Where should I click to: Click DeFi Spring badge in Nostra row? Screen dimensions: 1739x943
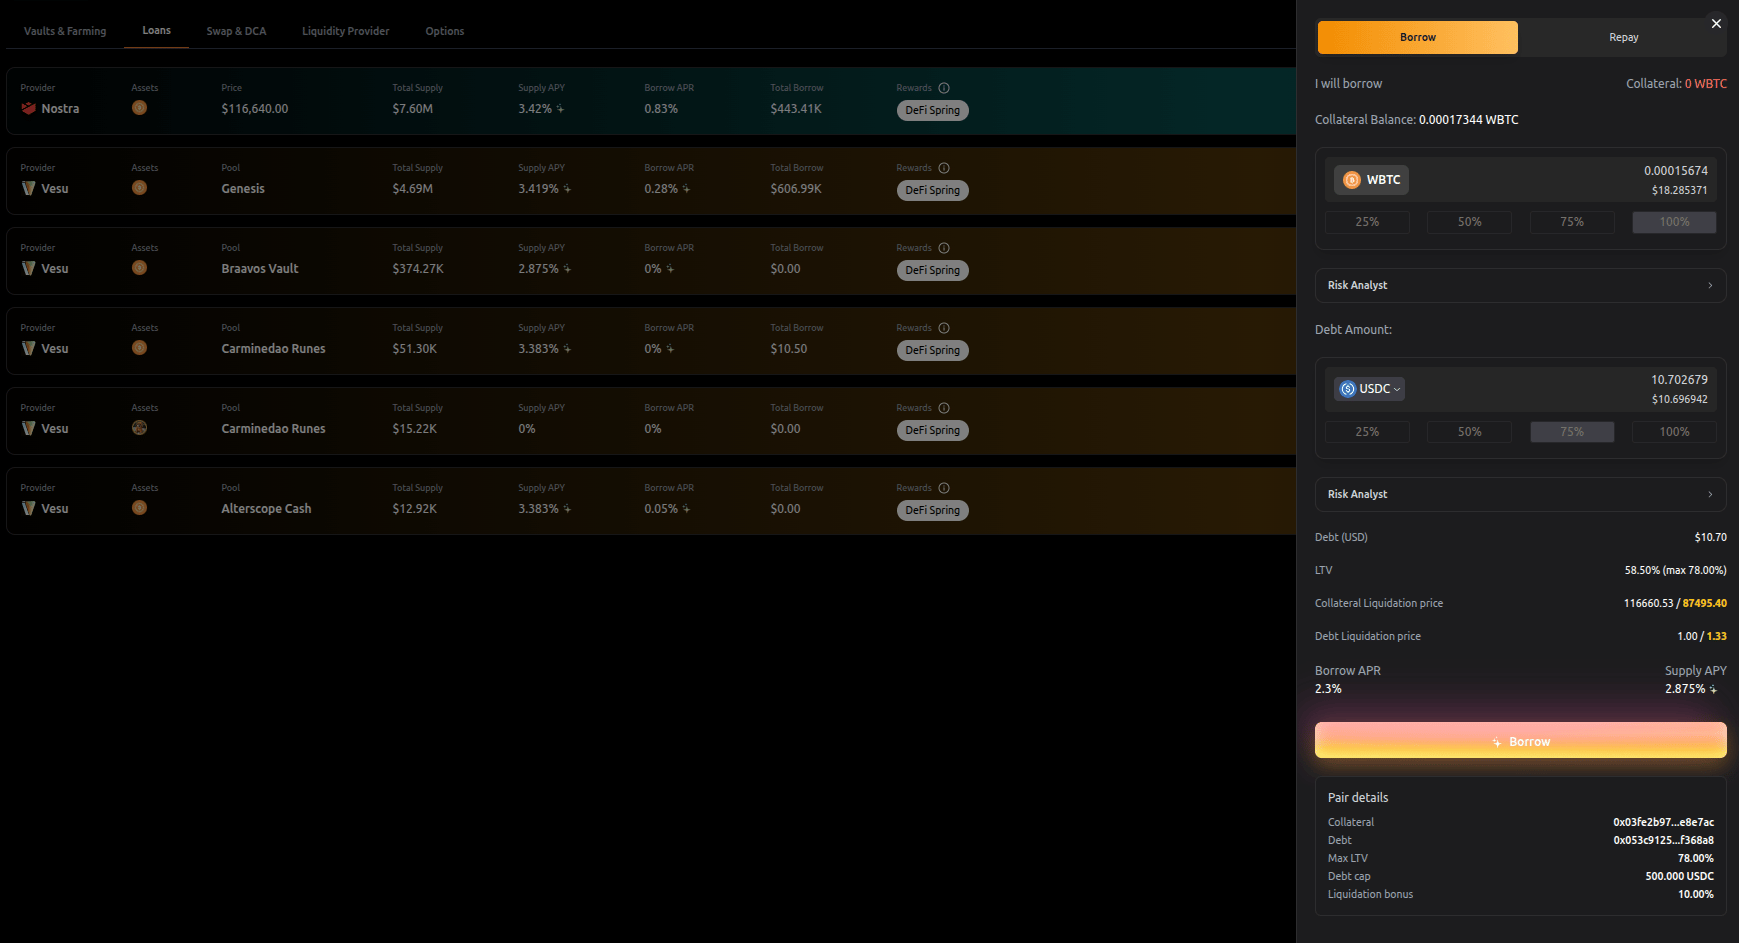932,110
